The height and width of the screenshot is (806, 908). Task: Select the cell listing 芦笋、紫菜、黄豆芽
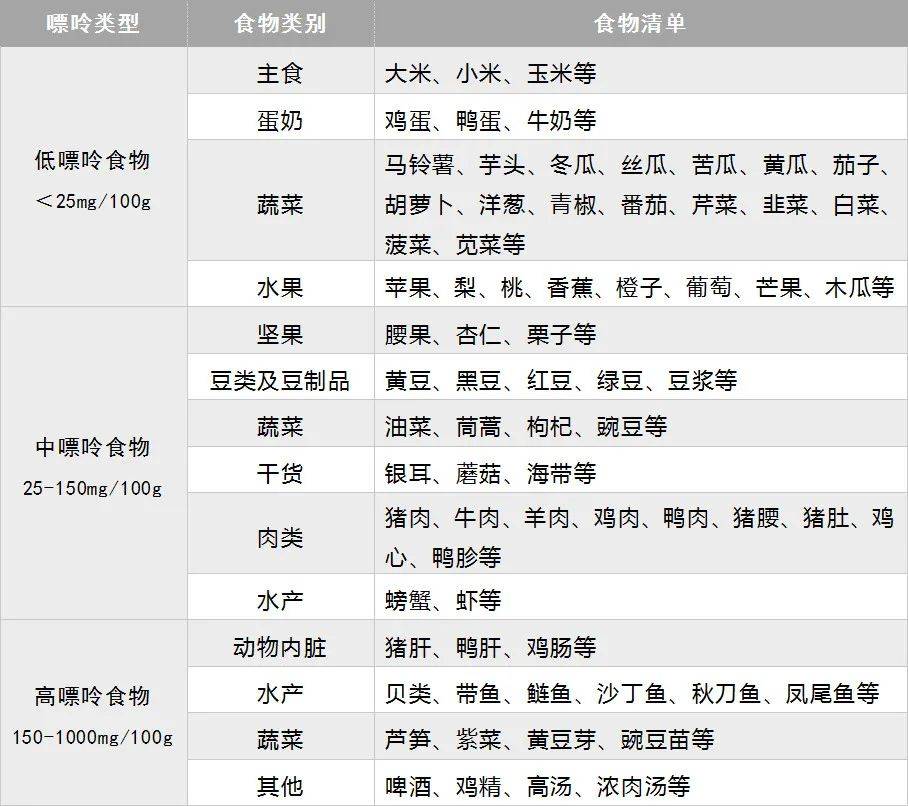click(x=640, y=741)
